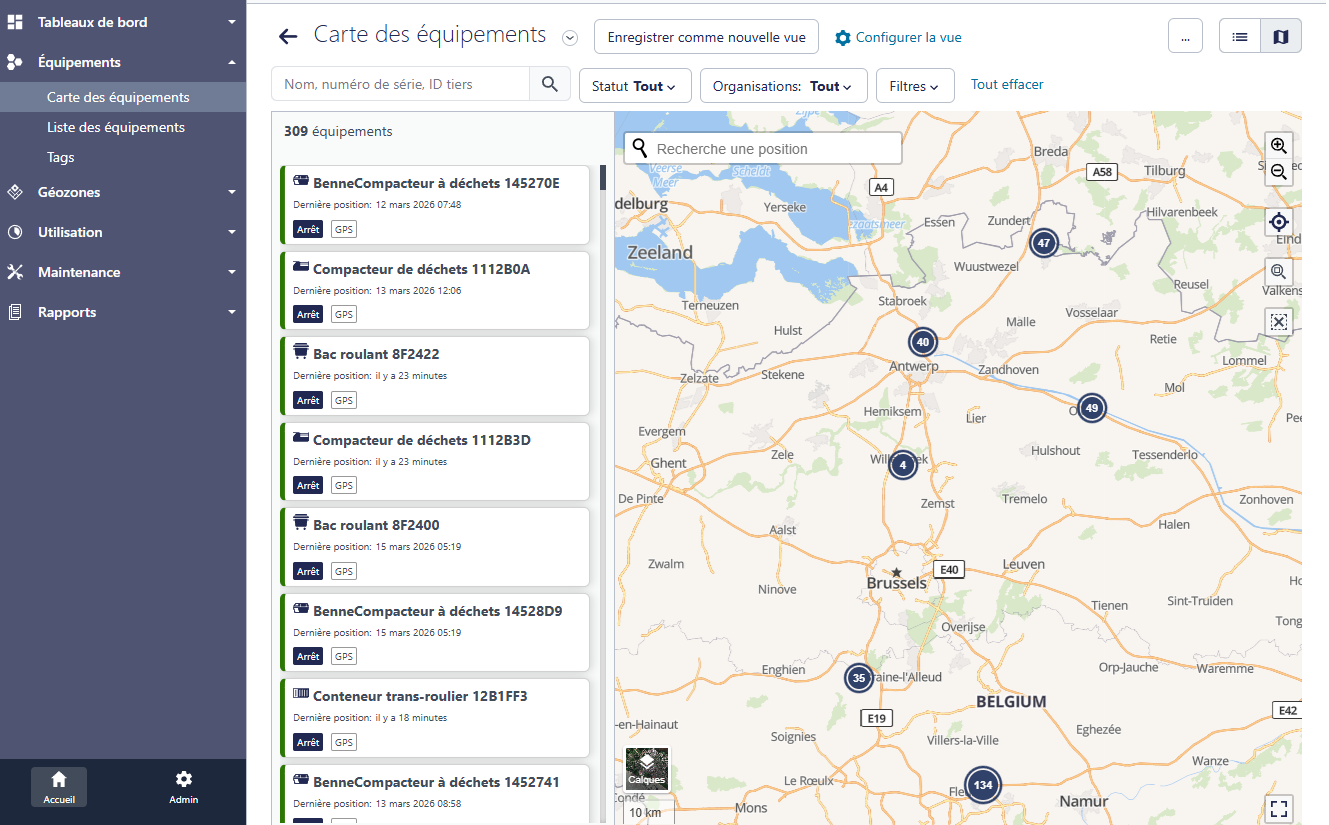Viewport: 1329px width, 825px height.
Task: Open the Statut Tout dropdown
Action: (x=633, y=86)
